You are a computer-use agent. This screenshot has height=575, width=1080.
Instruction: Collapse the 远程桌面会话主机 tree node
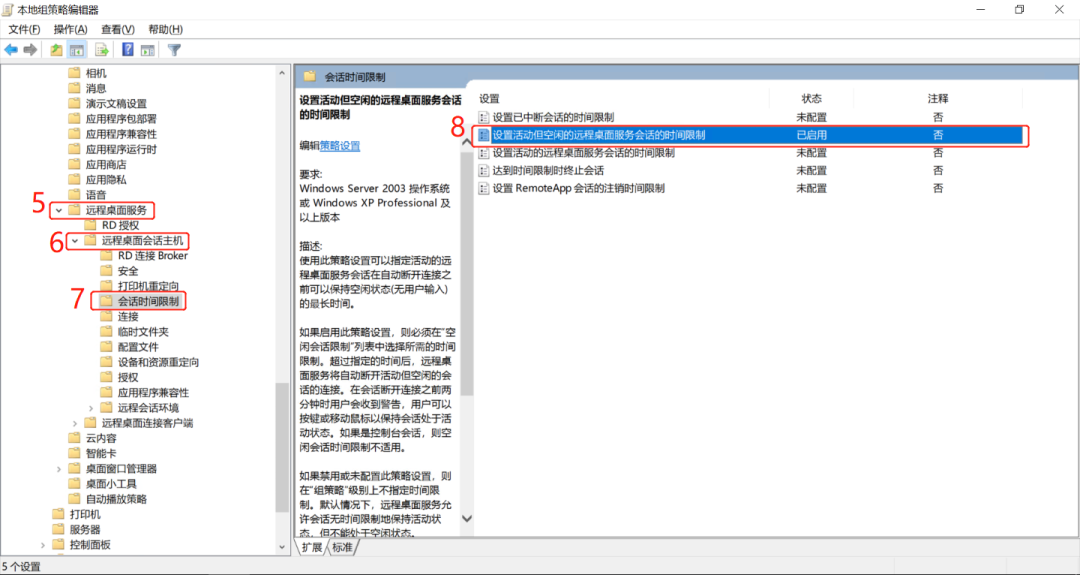tap(75, 240)
